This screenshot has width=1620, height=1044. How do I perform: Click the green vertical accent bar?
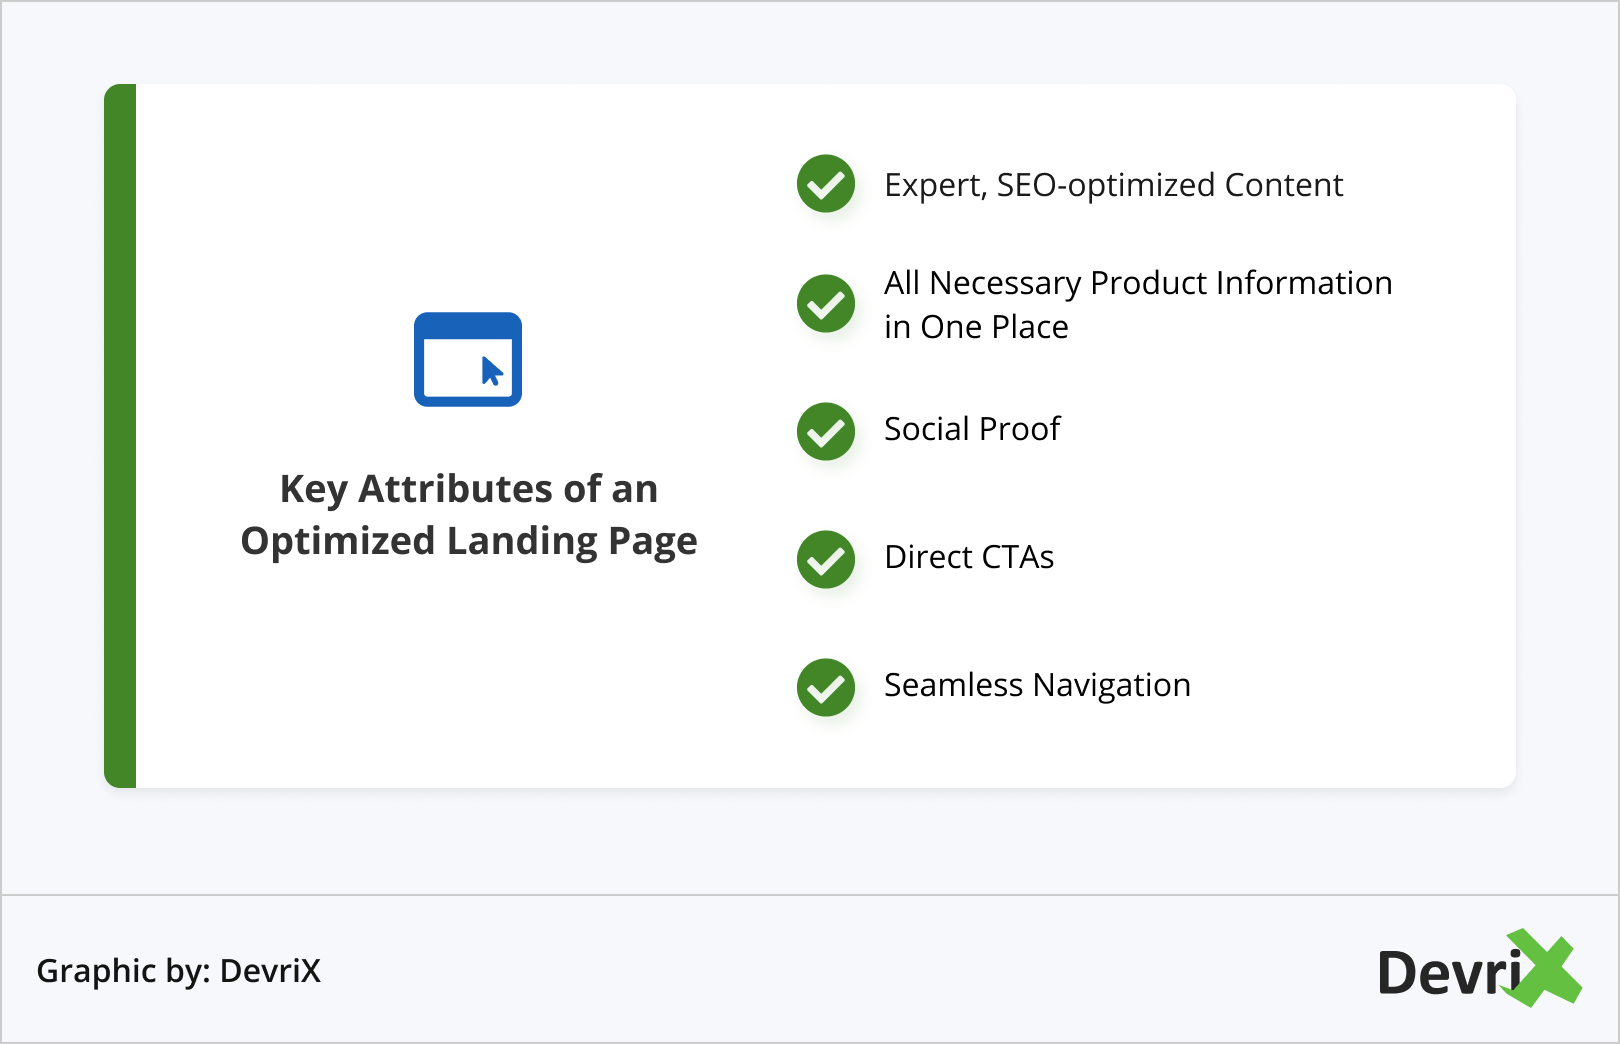pos(120,436)
